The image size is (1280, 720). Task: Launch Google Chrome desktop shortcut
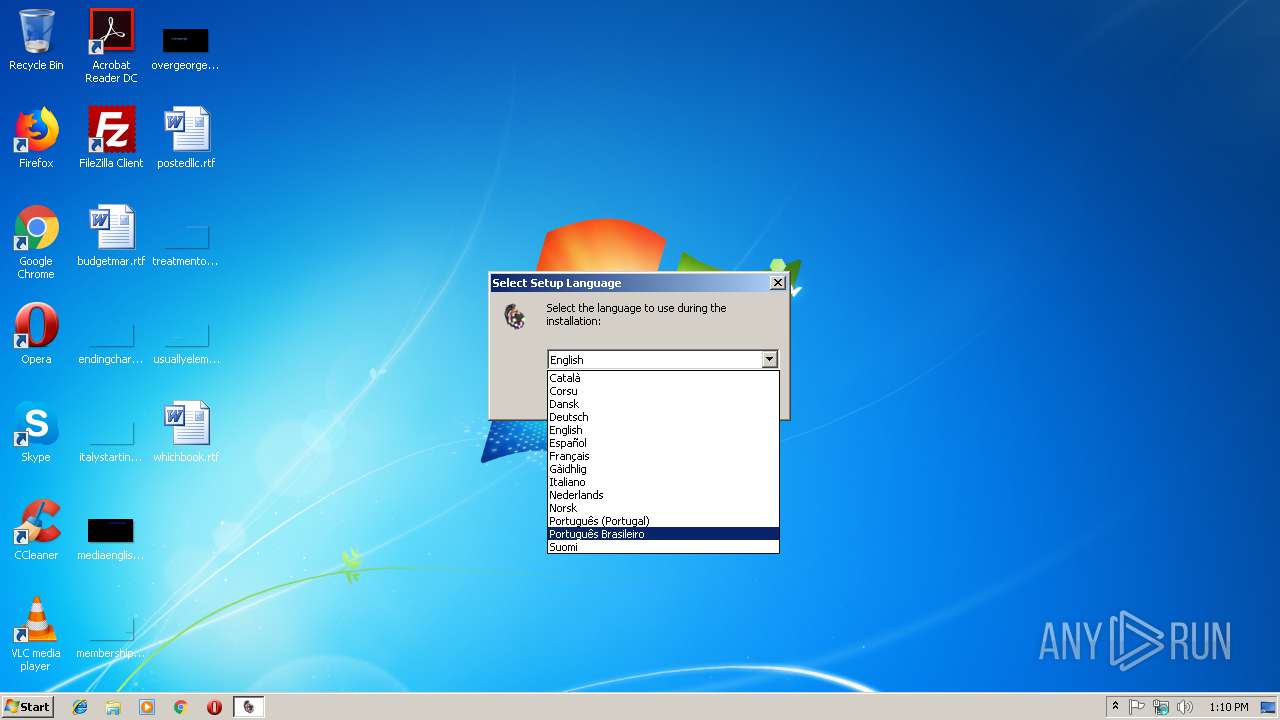[36, 242]
